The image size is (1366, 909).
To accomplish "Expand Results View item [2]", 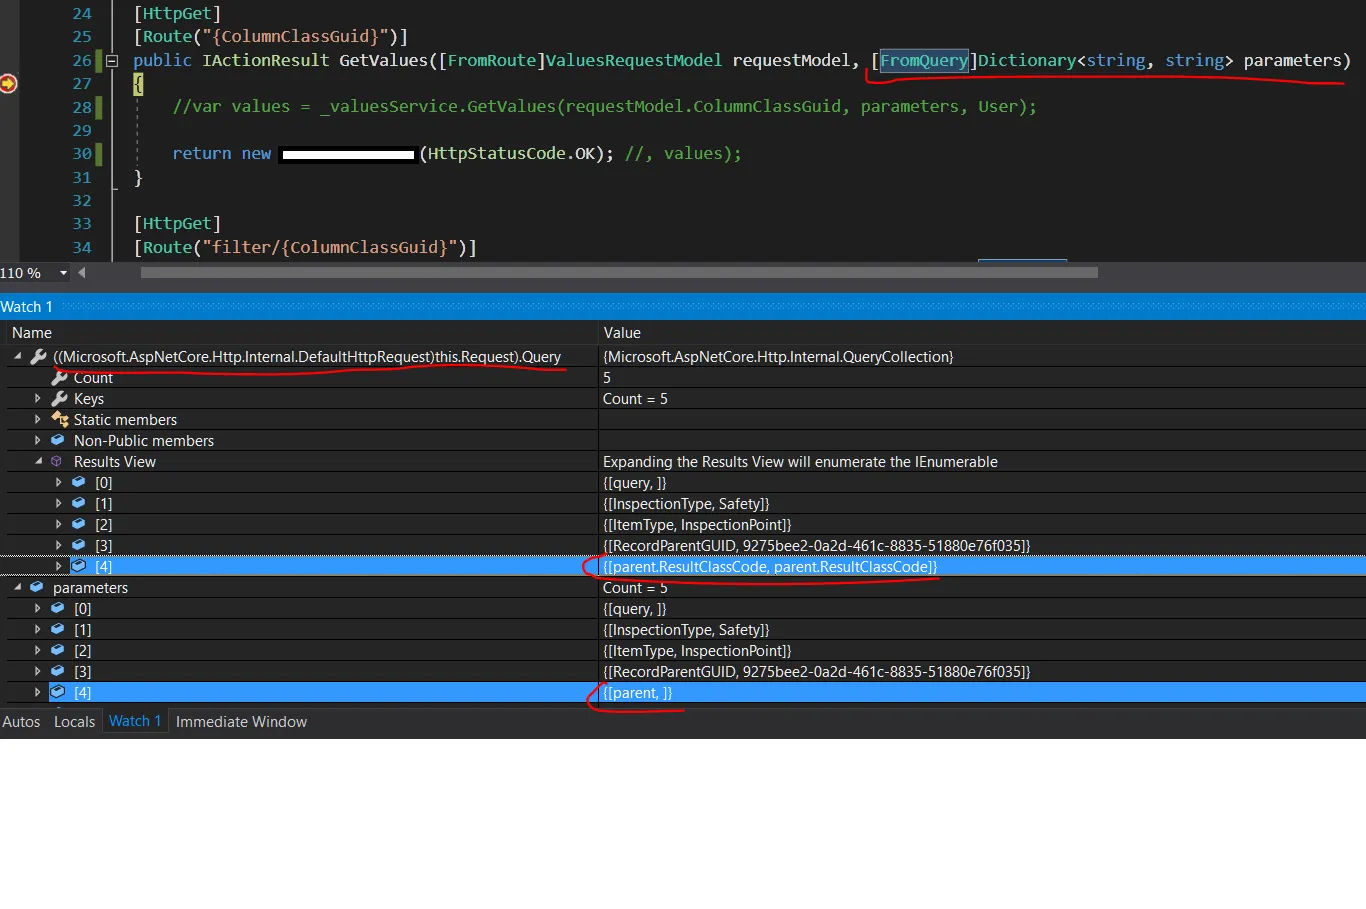I will (x=59, y=525).
